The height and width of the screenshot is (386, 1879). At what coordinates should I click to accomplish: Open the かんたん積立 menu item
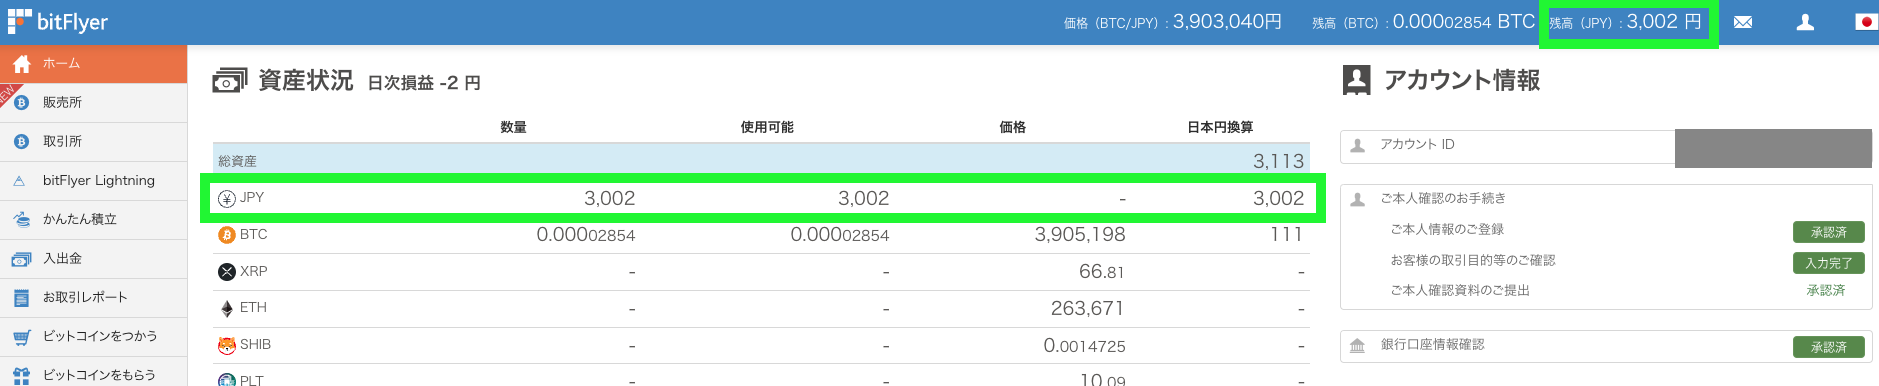pyautogui.click(x=93, y=219)
